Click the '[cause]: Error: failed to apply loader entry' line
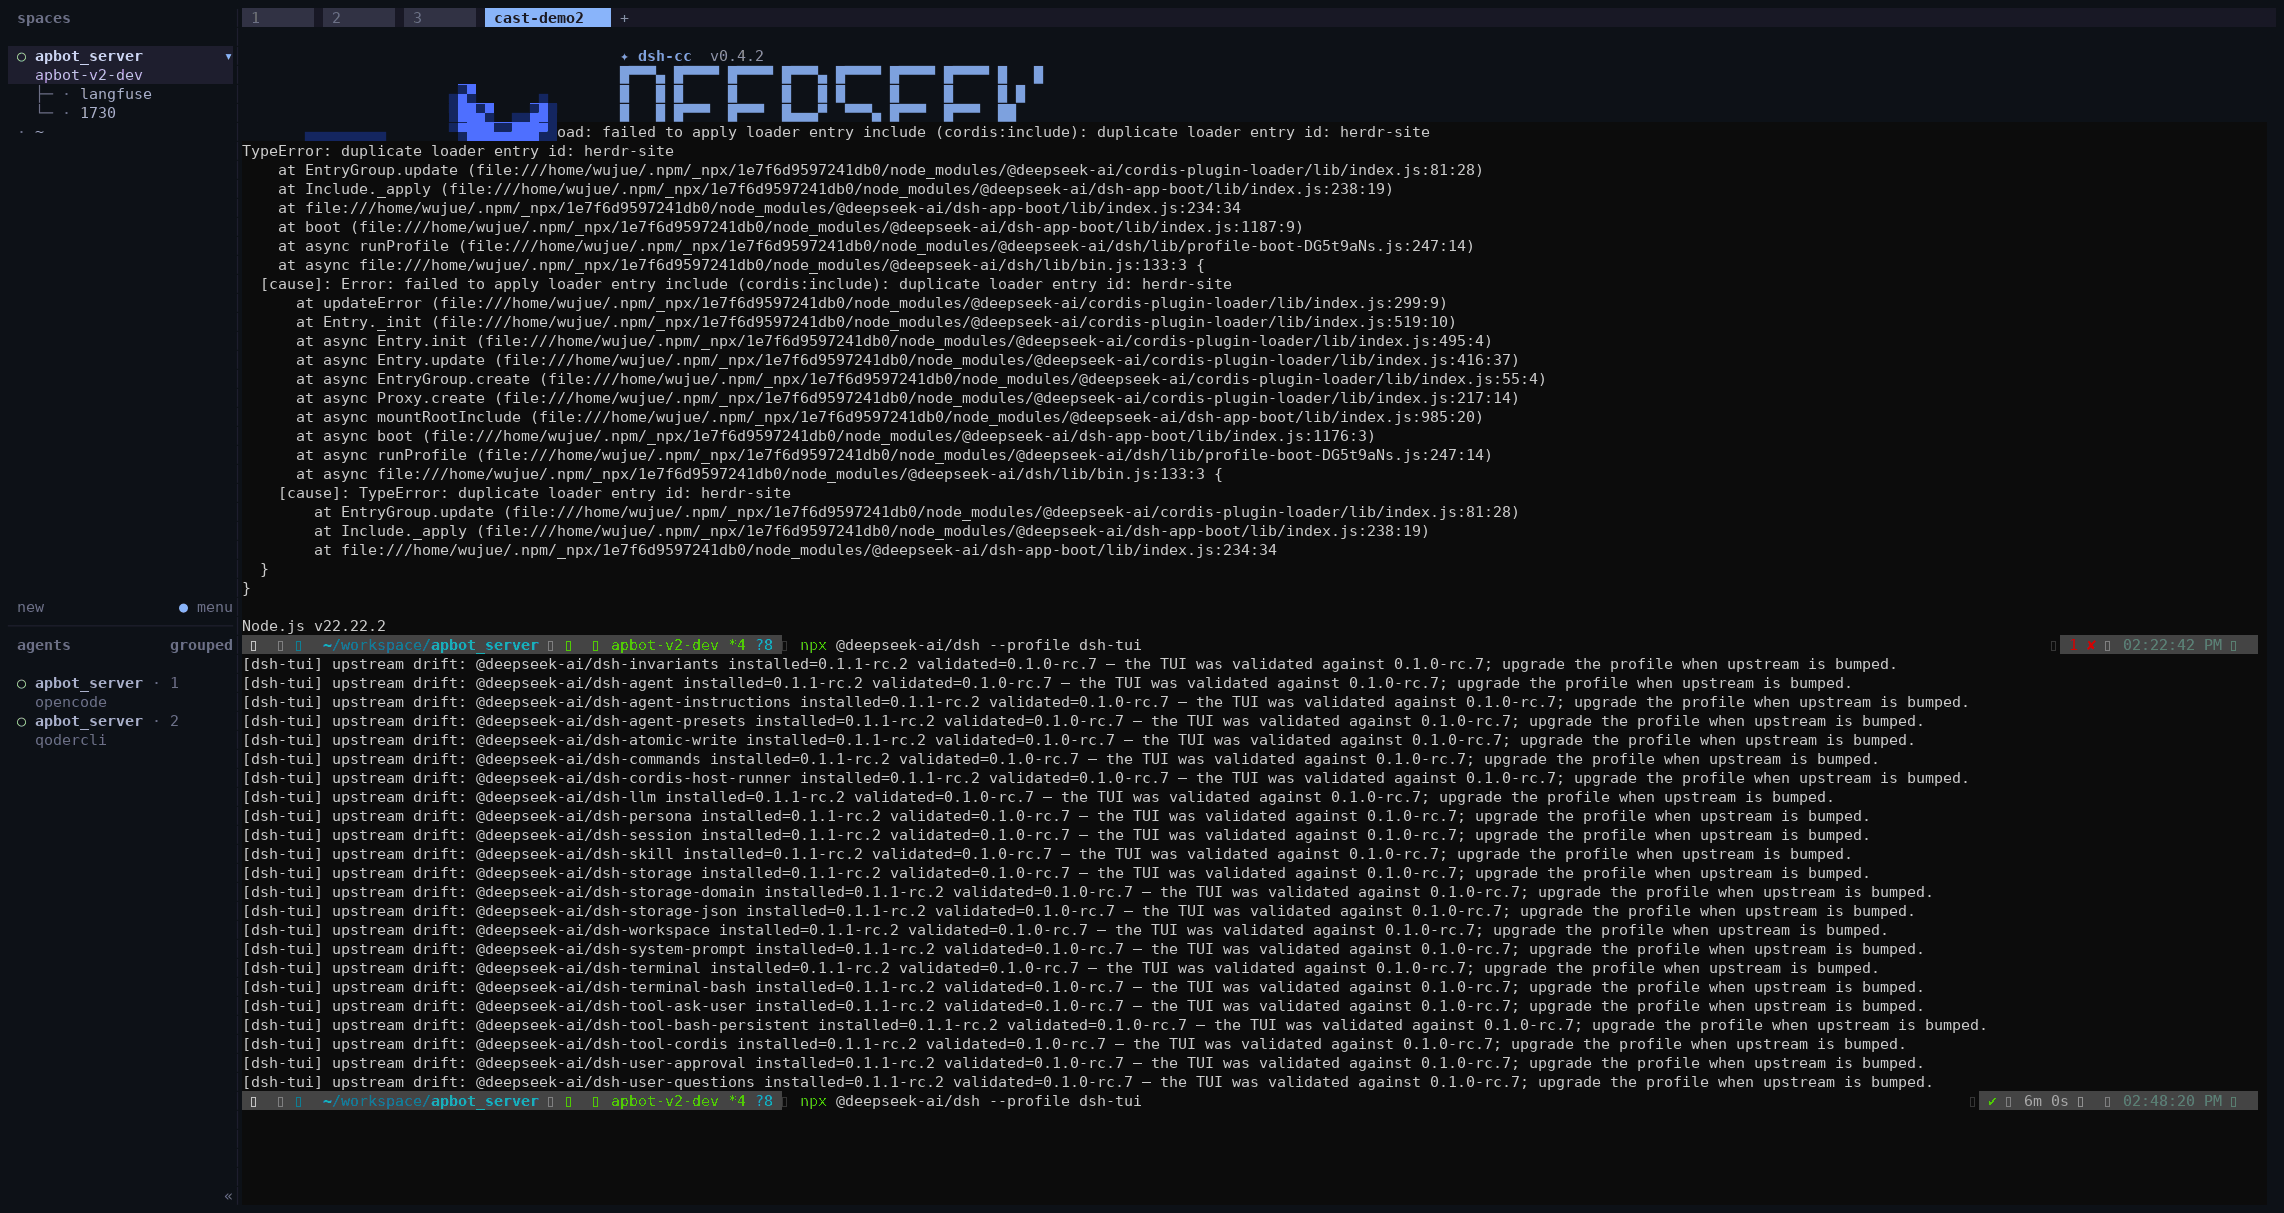The height and width of the screenshot is (1213, 2284). (x=746, y=284)
